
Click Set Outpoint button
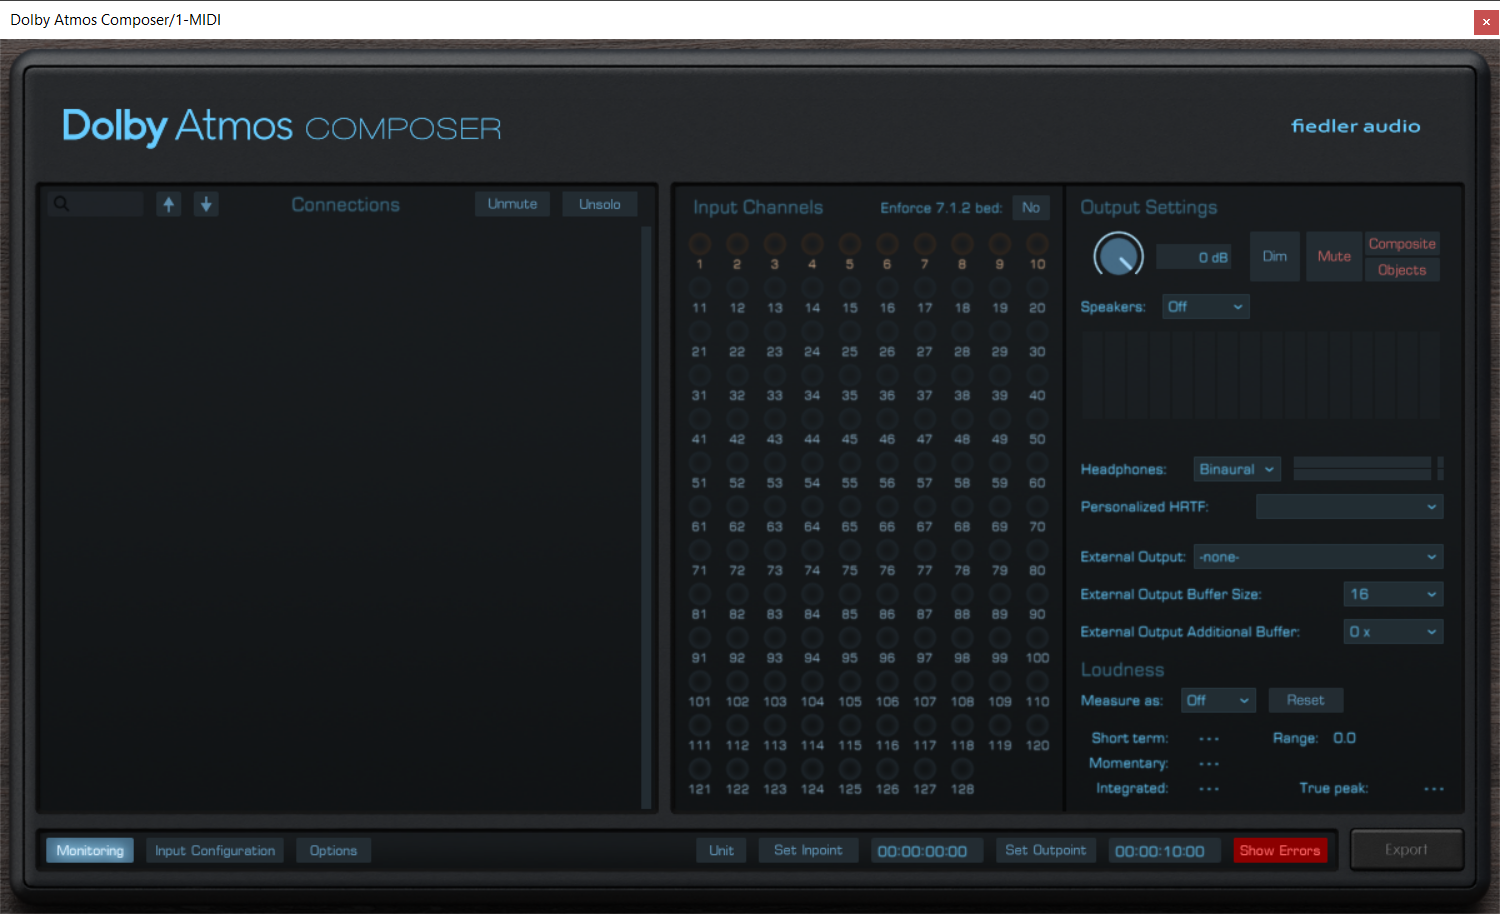coord(1046,850)
